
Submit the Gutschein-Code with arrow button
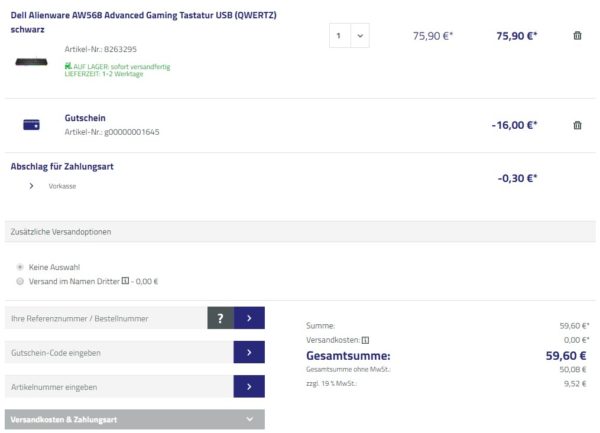(x=249, y=353)
